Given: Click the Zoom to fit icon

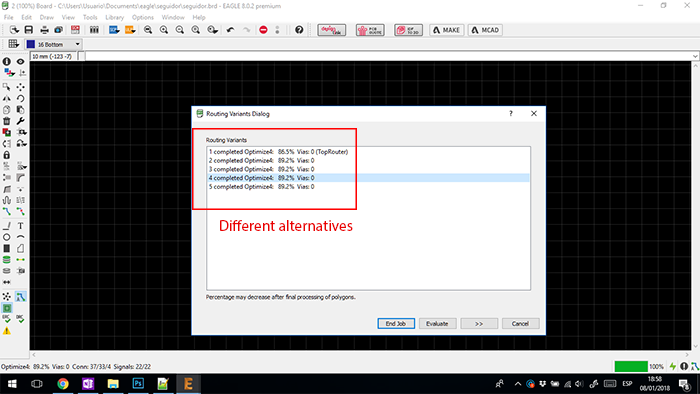Looking at the screenshot, I should click(148, 30).
